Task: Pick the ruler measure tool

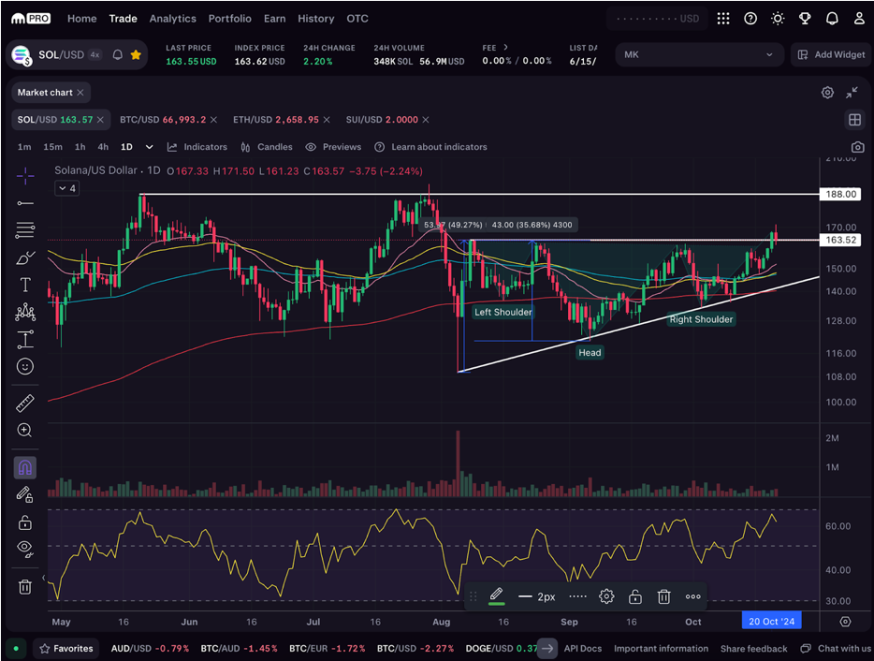Action: 25,403
